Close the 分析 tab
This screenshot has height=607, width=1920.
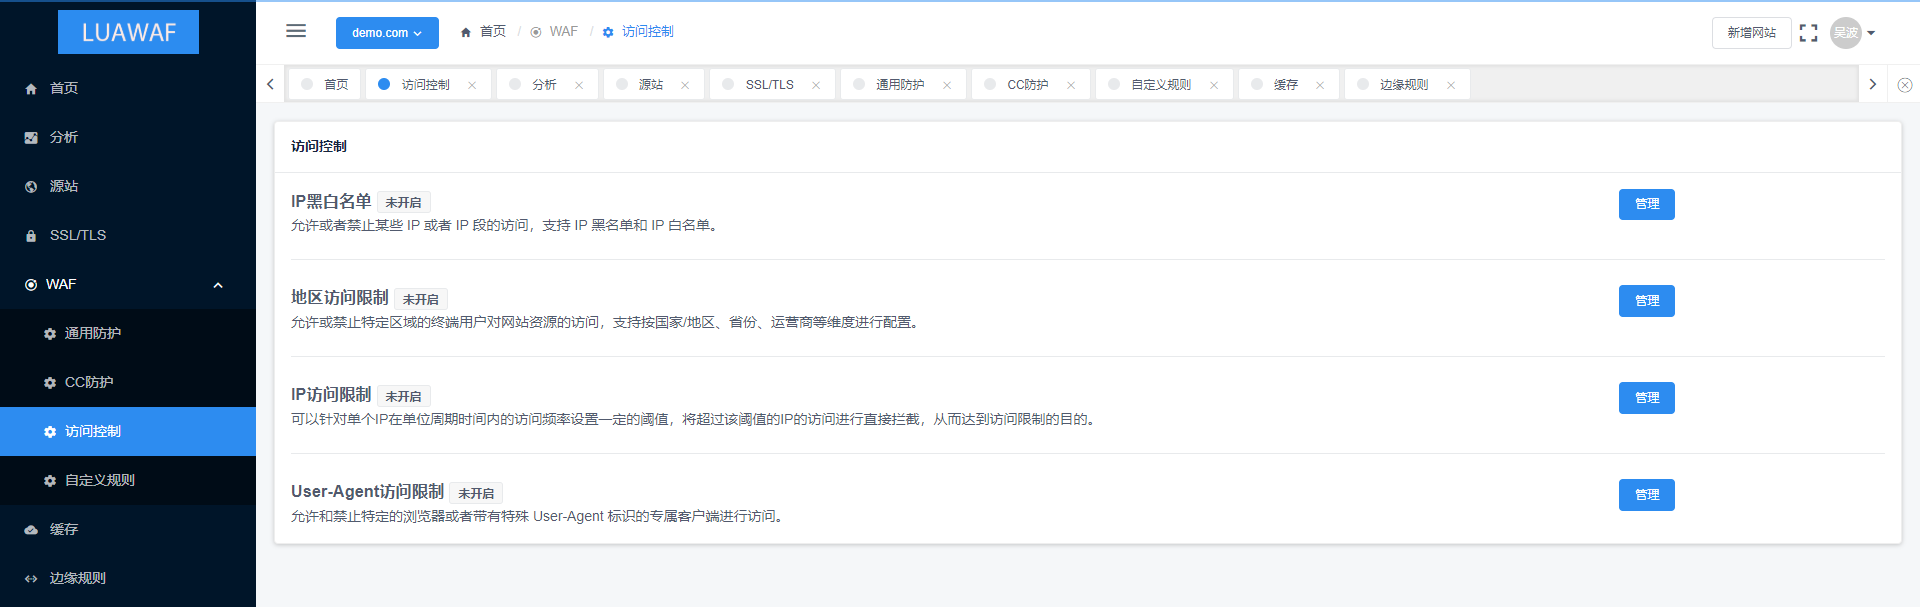point(579,85)
